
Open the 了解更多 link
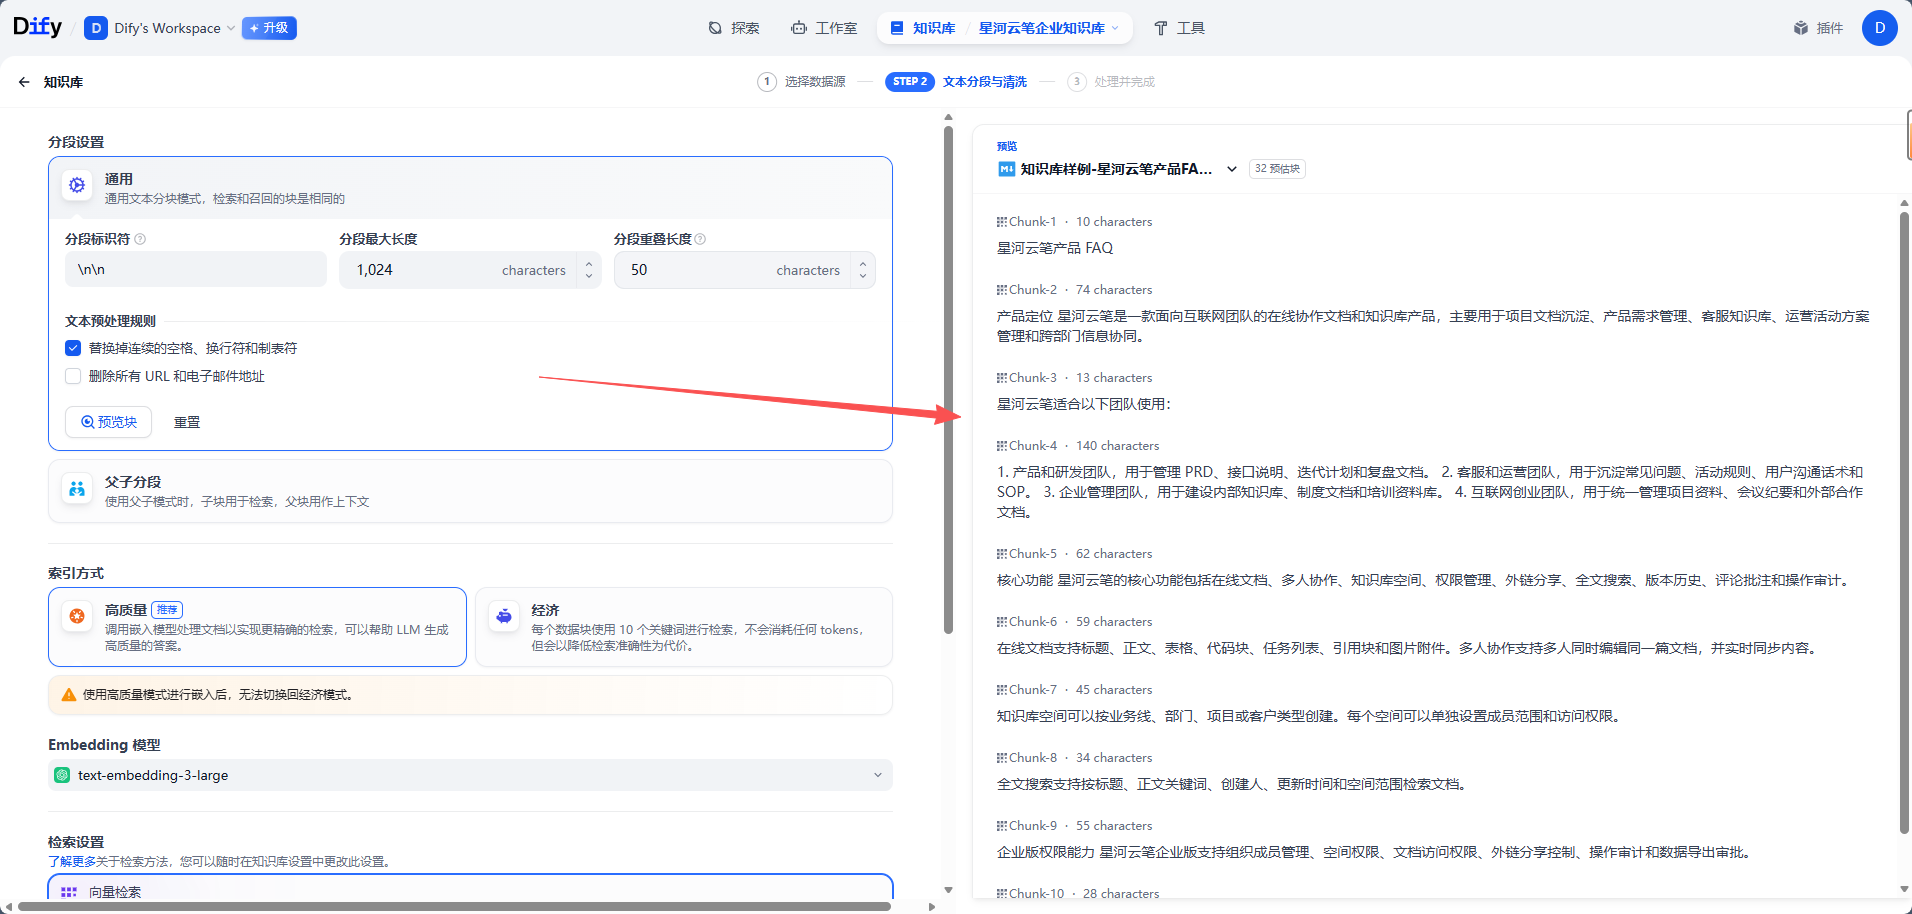coord(72,861)
